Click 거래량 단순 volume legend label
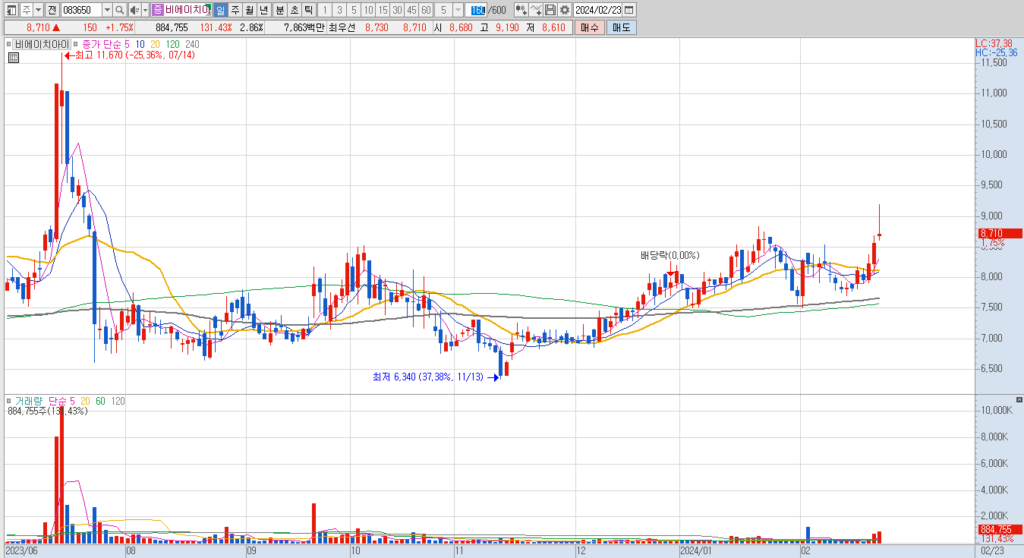 [x=45, y=401]
